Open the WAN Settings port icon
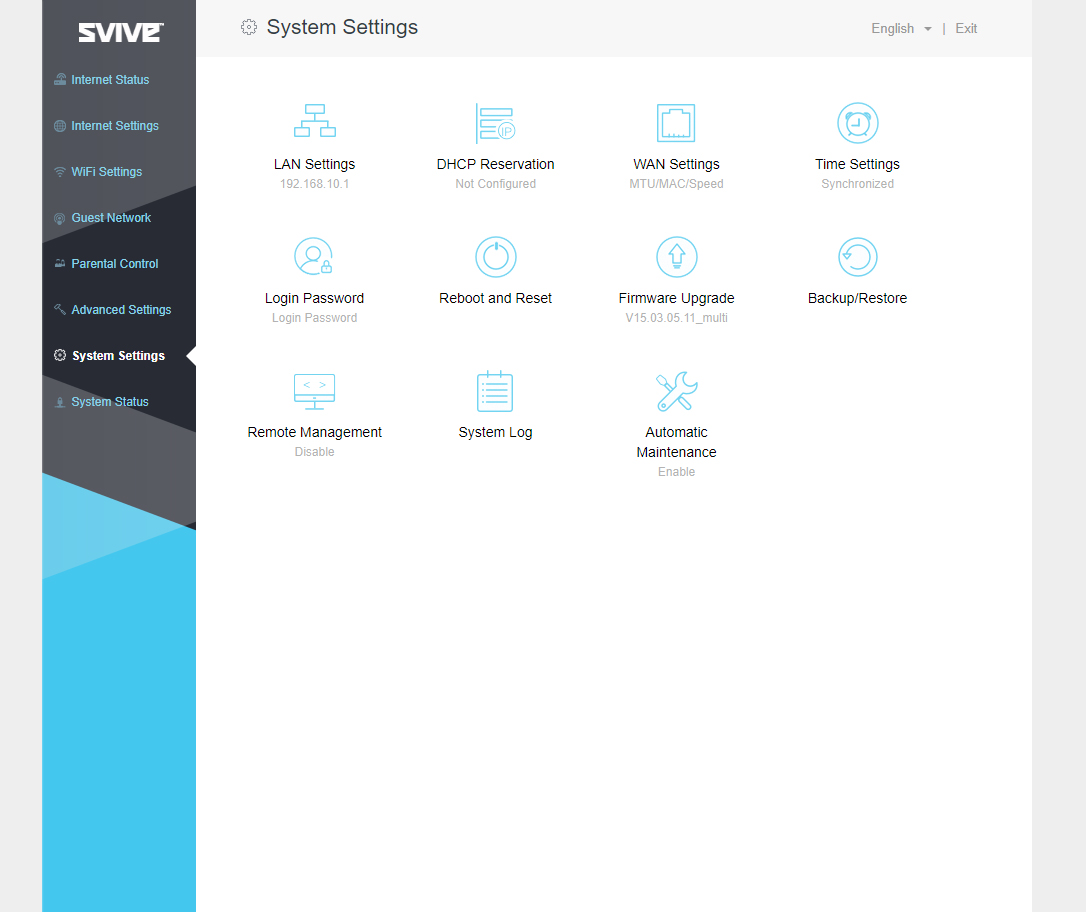1086x912 pixels. pyautogui.click(x=676, y=123)
